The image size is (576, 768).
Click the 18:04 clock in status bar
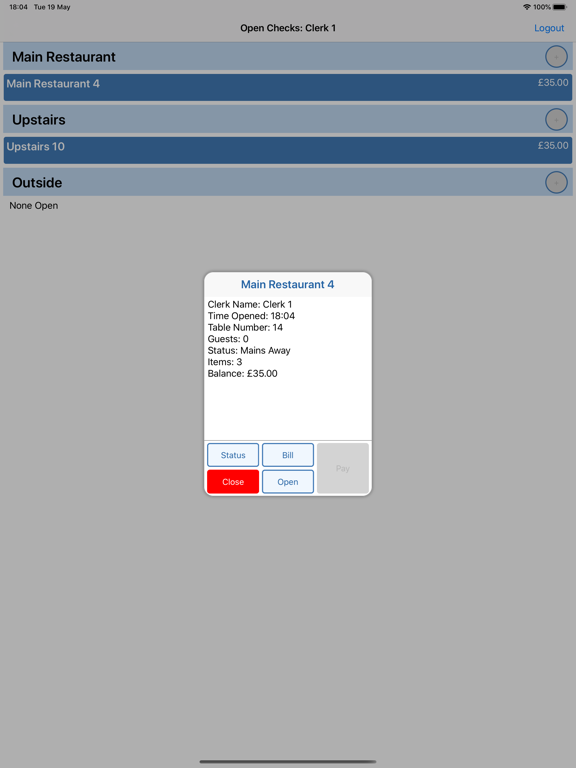(18, 7)
